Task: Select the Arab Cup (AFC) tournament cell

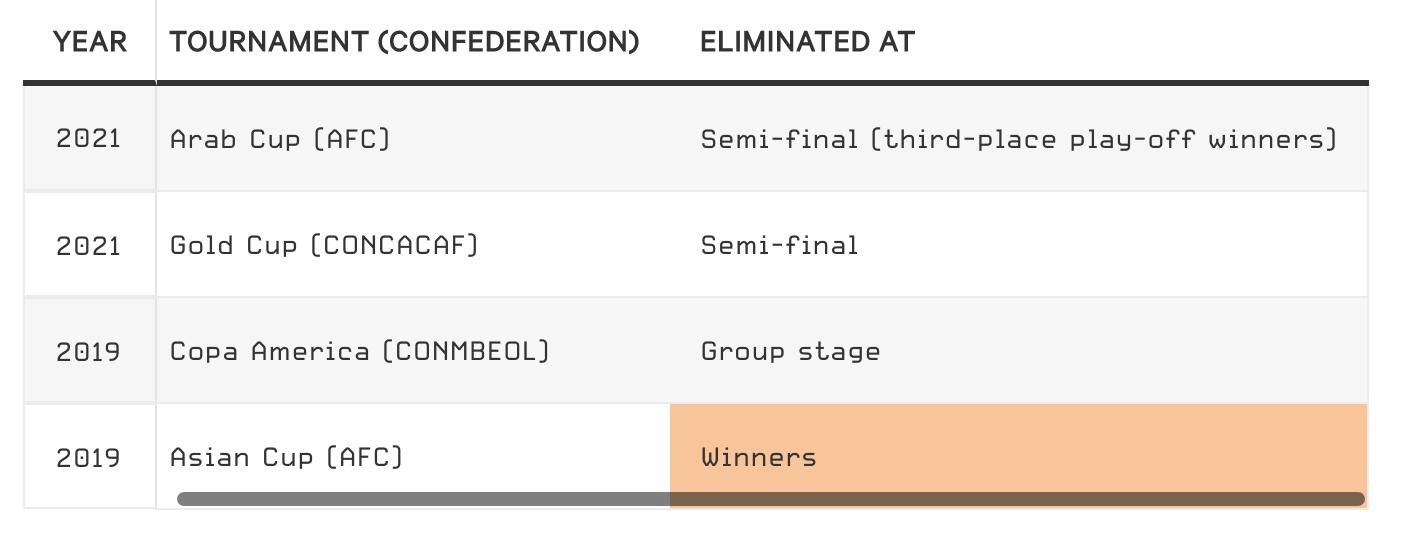Action: (280, 138)
